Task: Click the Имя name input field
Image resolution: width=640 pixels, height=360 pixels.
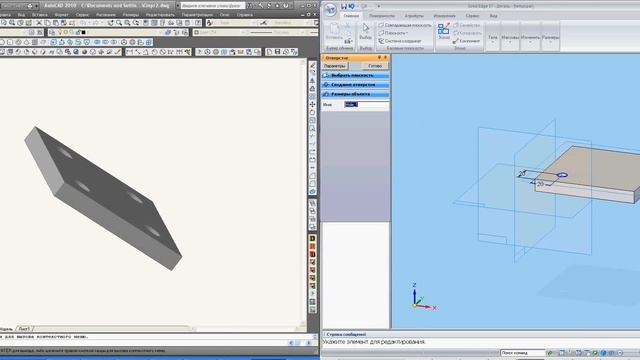Action: click(x=367, y=105)
